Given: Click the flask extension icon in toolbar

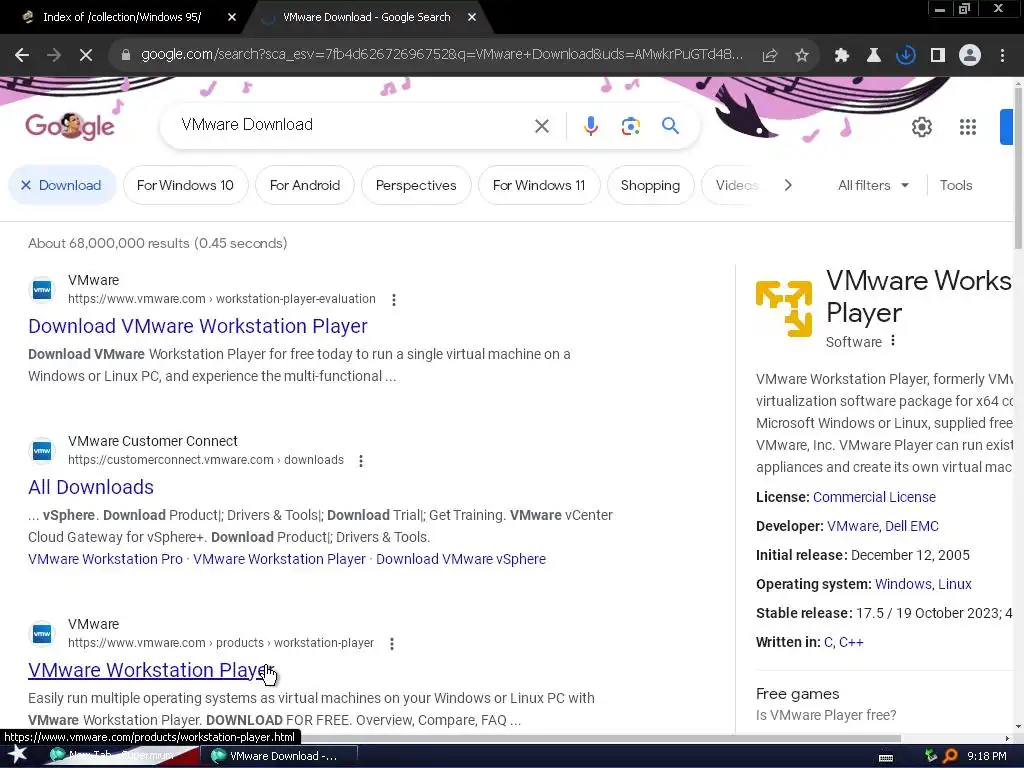Looking at the screenshot, I should (x=874, y=56).
